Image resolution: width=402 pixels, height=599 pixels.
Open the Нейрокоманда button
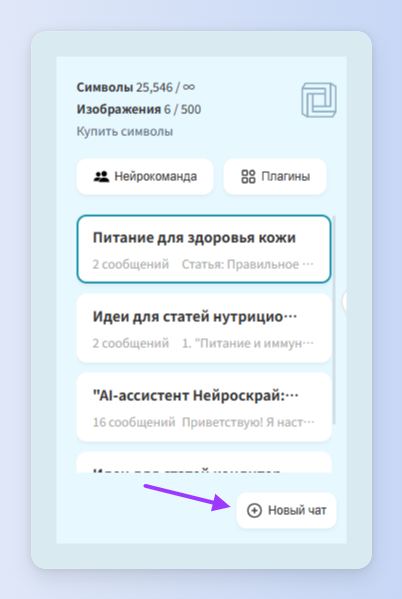(145, 176)
